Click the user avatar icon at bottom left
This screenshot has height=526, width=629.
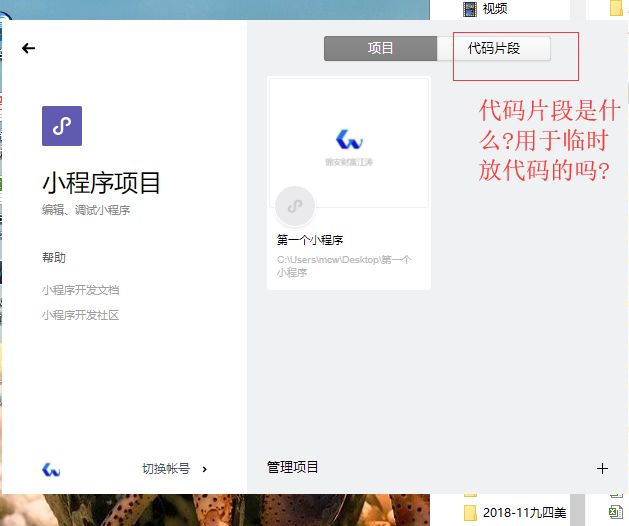(51, 469)
